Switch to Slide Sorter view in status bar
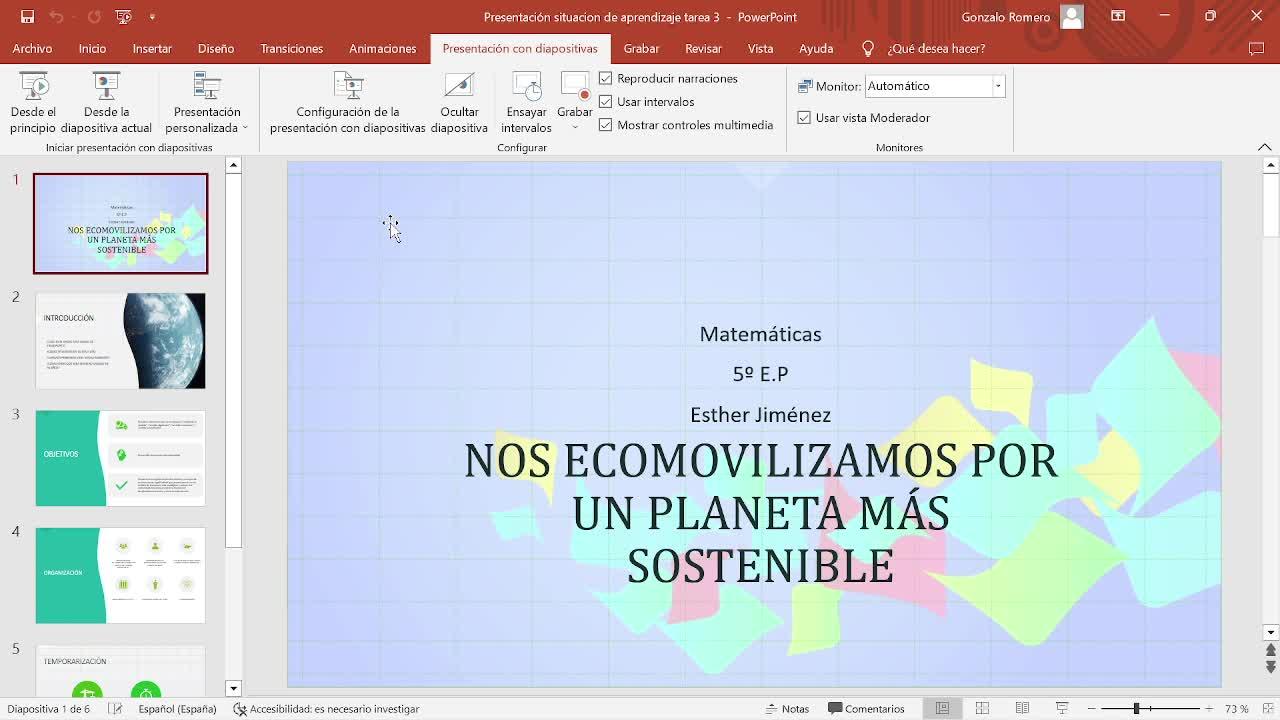The width and height of the screenshot is (1280, 720). (982, 708)
